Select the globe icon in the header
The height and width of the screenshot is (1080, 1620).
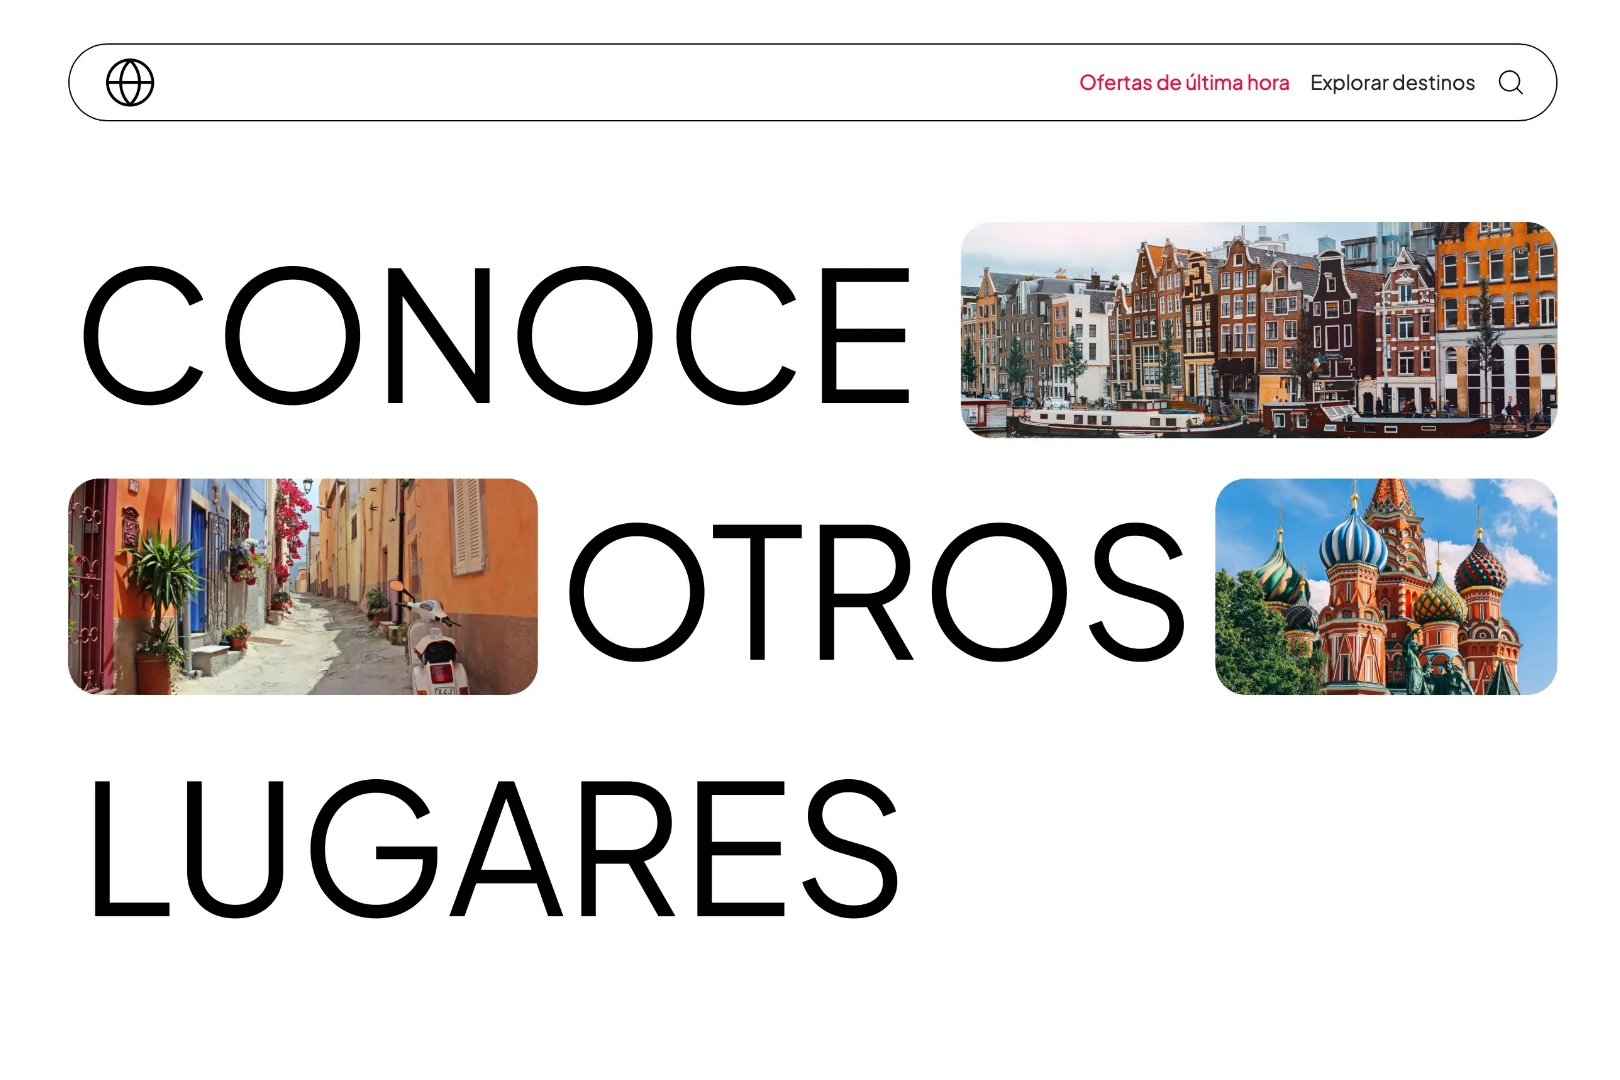[131, 83]
